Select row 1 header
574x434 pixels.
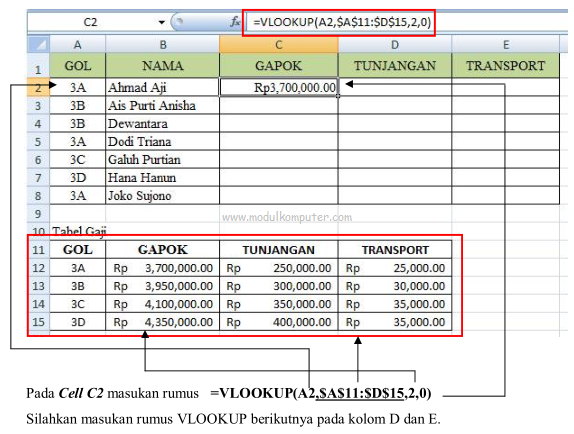[x=38, y=66]
